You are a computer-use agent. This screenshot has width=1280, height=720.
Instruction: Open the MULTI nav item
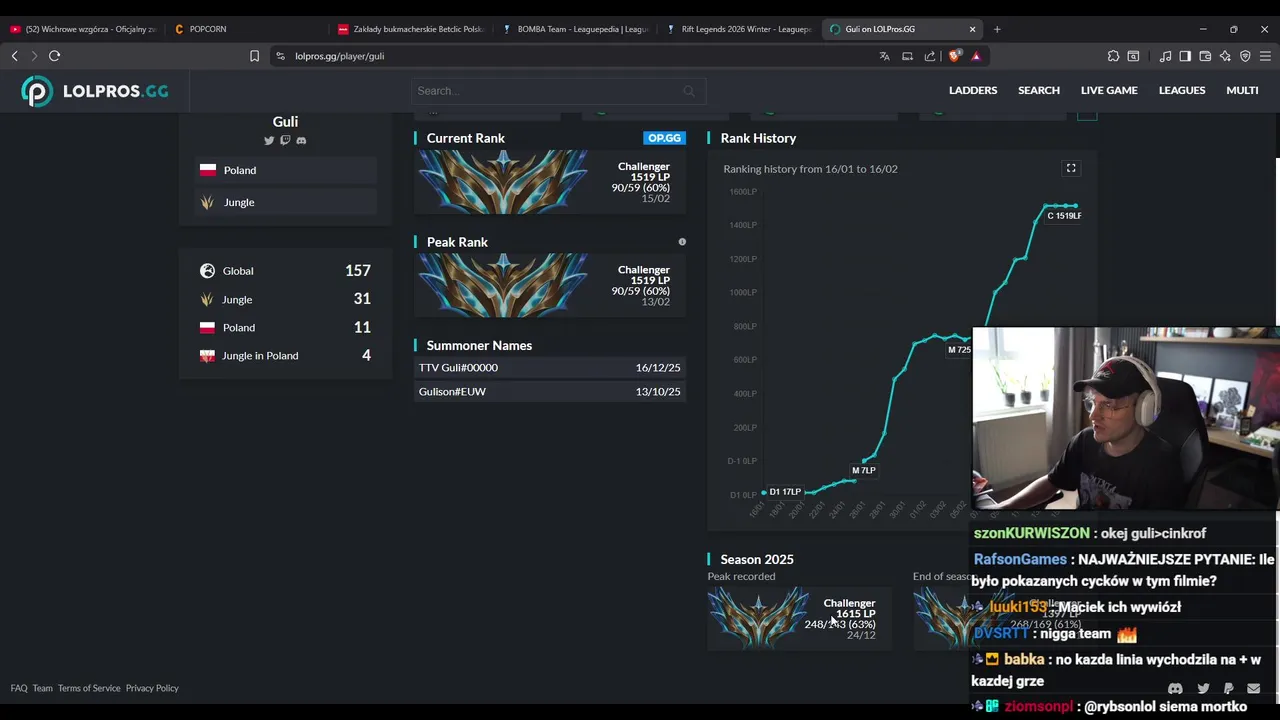tap(1242, 90)
